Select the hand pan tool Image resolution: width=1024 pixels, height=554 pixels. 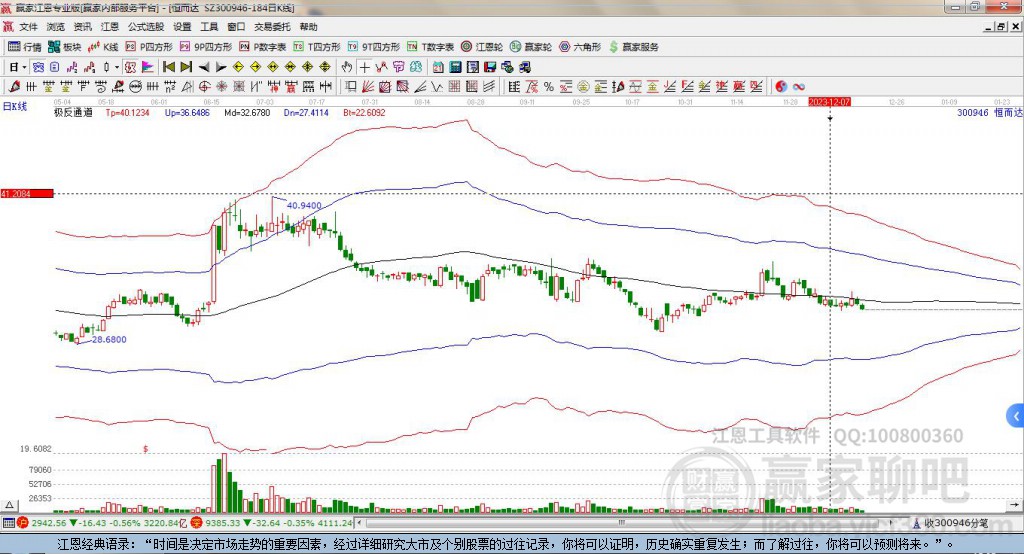347,67
